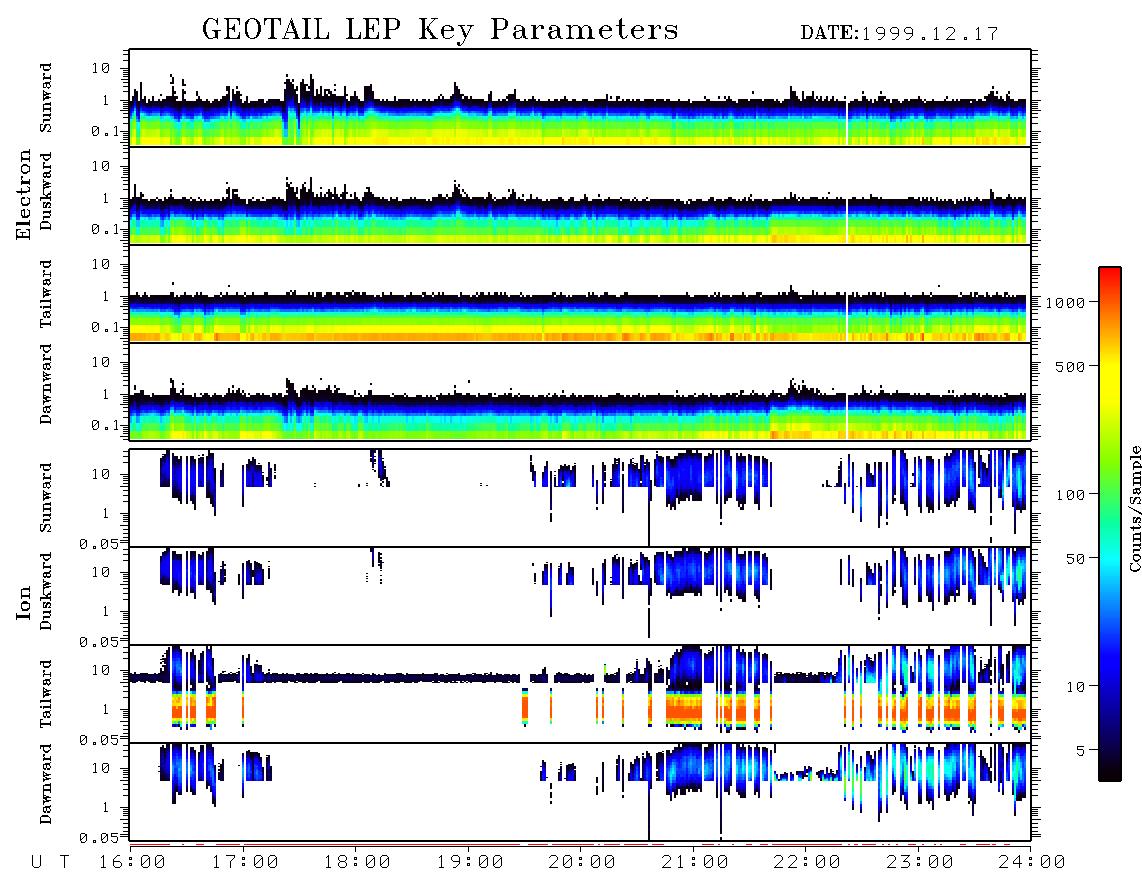Click the Ion "Sunward" axis label
This screenshot has height=880, width=1142.
[x=46, y=498]
